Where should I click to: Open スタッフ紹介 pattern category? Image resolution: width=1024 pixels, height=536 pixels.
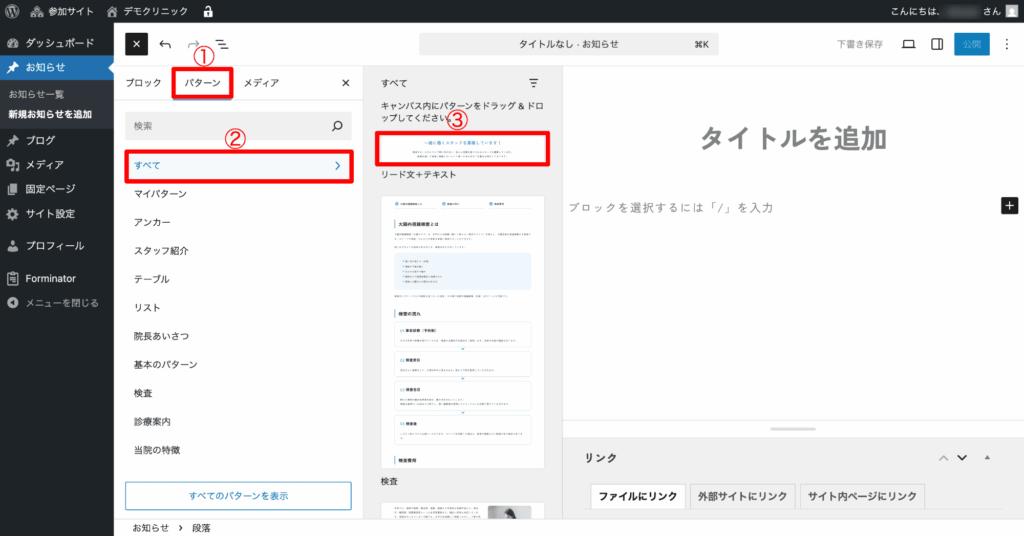click(161, 250)
